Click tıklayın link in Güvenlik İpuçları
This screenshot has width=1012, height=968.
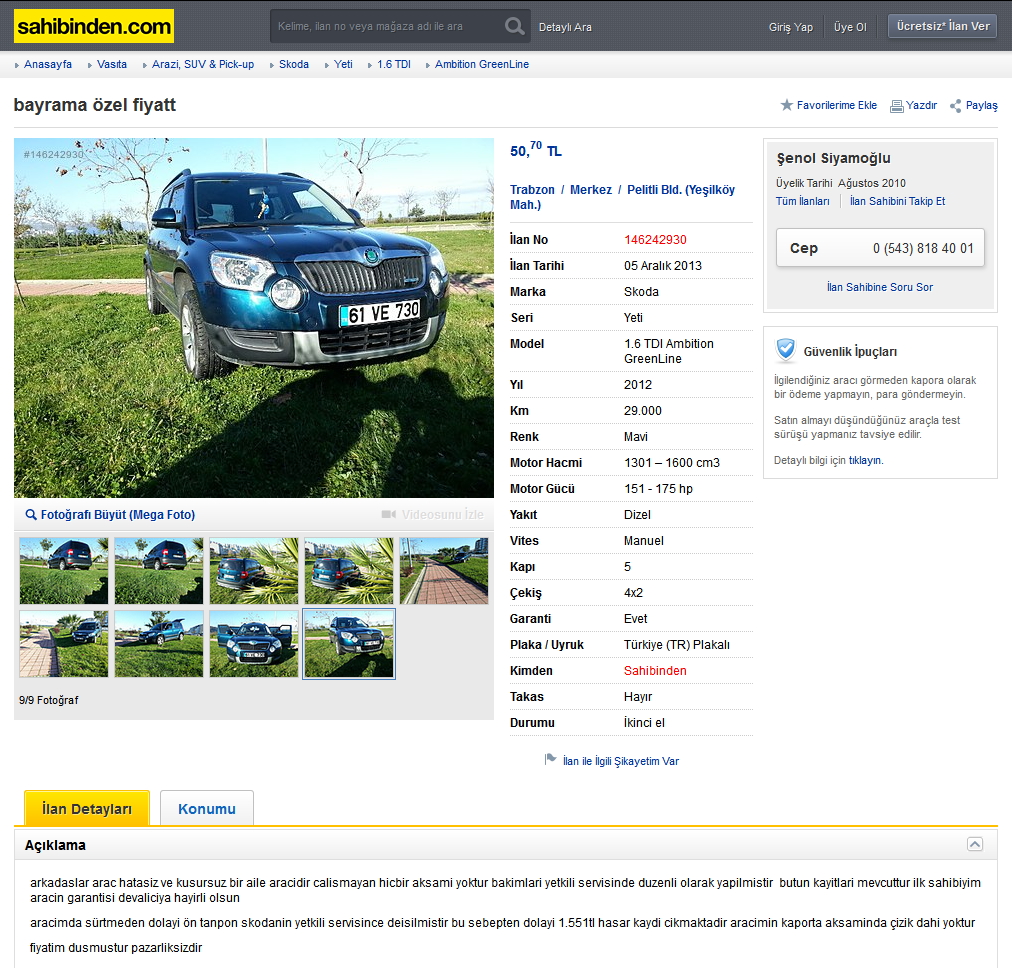(865, 461)
